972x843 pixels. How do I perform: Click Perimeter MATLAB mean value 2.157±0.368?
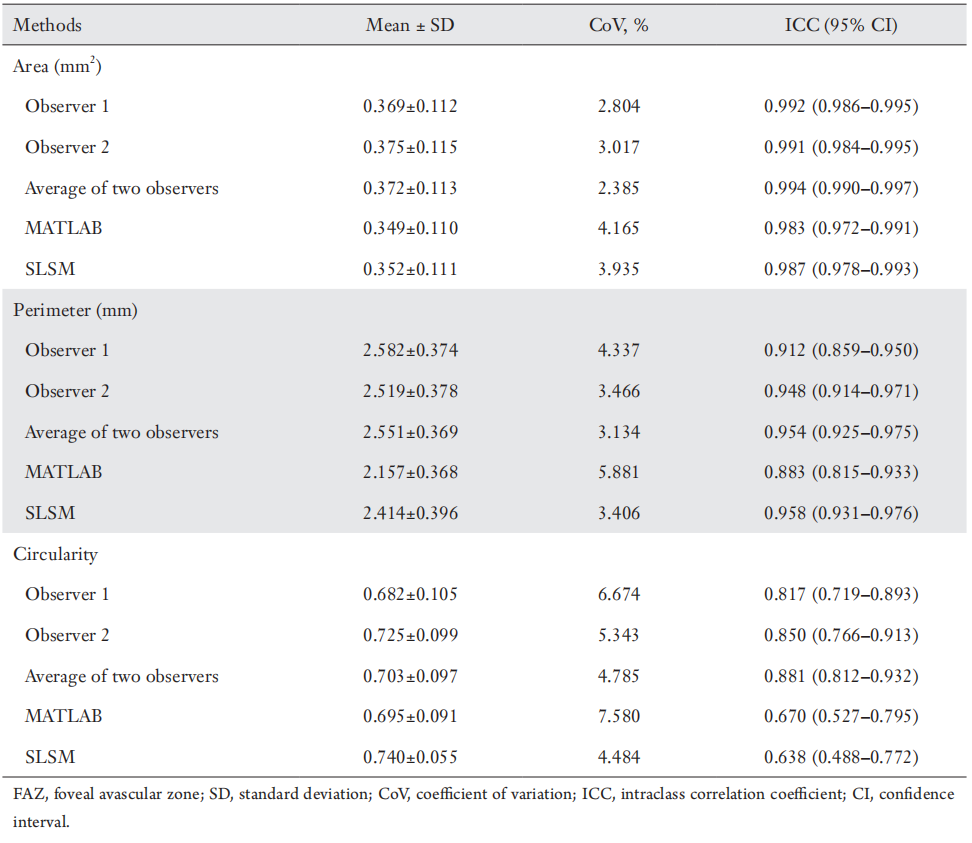pos(410,472)
